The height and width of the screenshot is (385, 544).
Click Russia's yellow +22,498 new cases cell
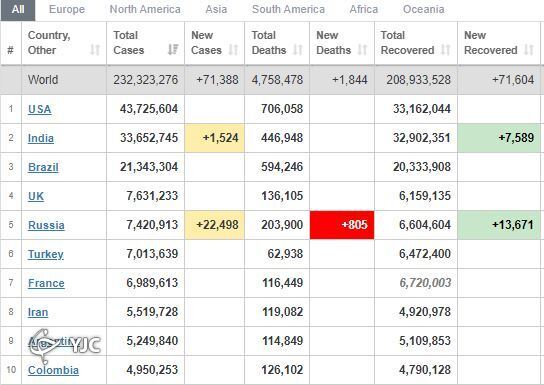click(215, 225)
